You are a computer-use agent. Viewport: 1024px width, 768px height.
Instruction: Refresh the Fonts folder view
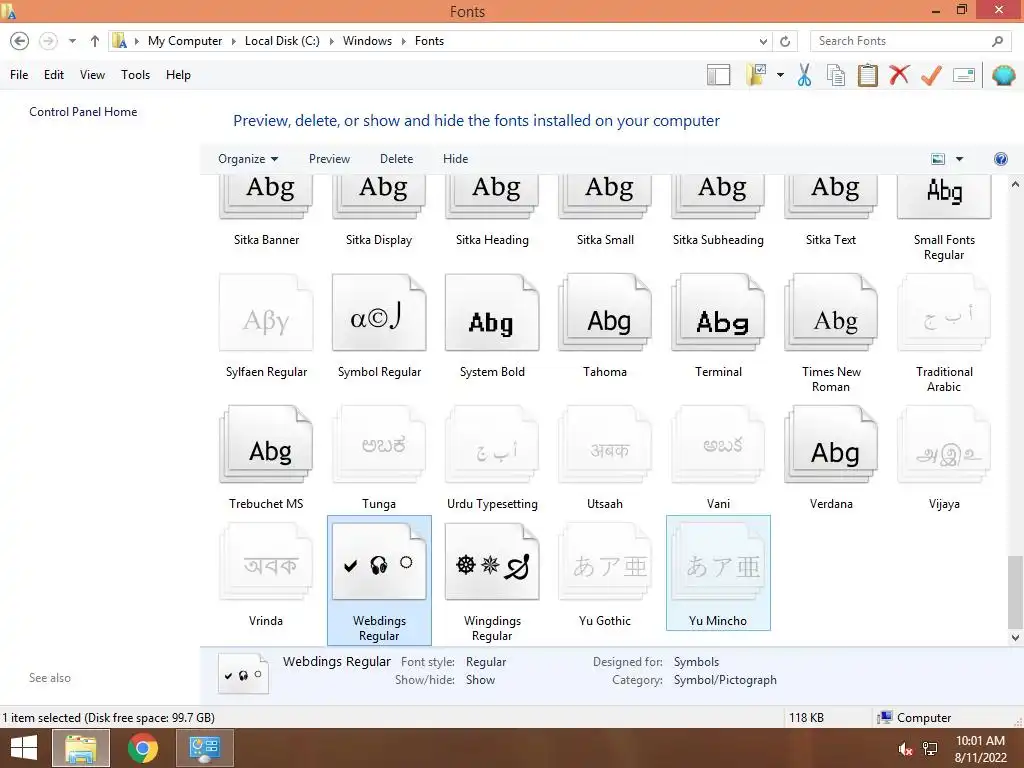(x=785, y=41)
